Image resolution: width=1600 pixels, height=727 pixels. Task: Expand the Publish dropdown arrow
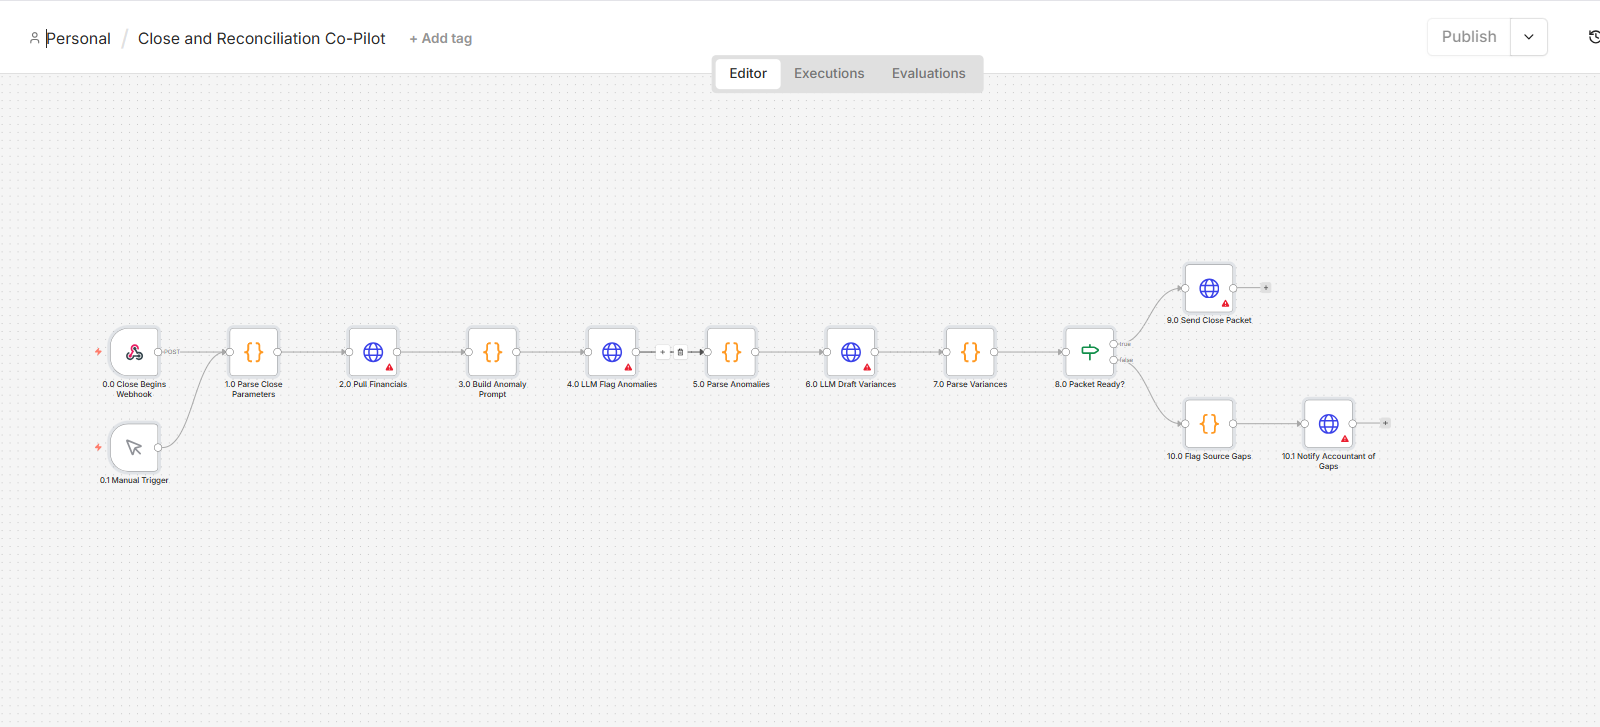click(1529, 37)
